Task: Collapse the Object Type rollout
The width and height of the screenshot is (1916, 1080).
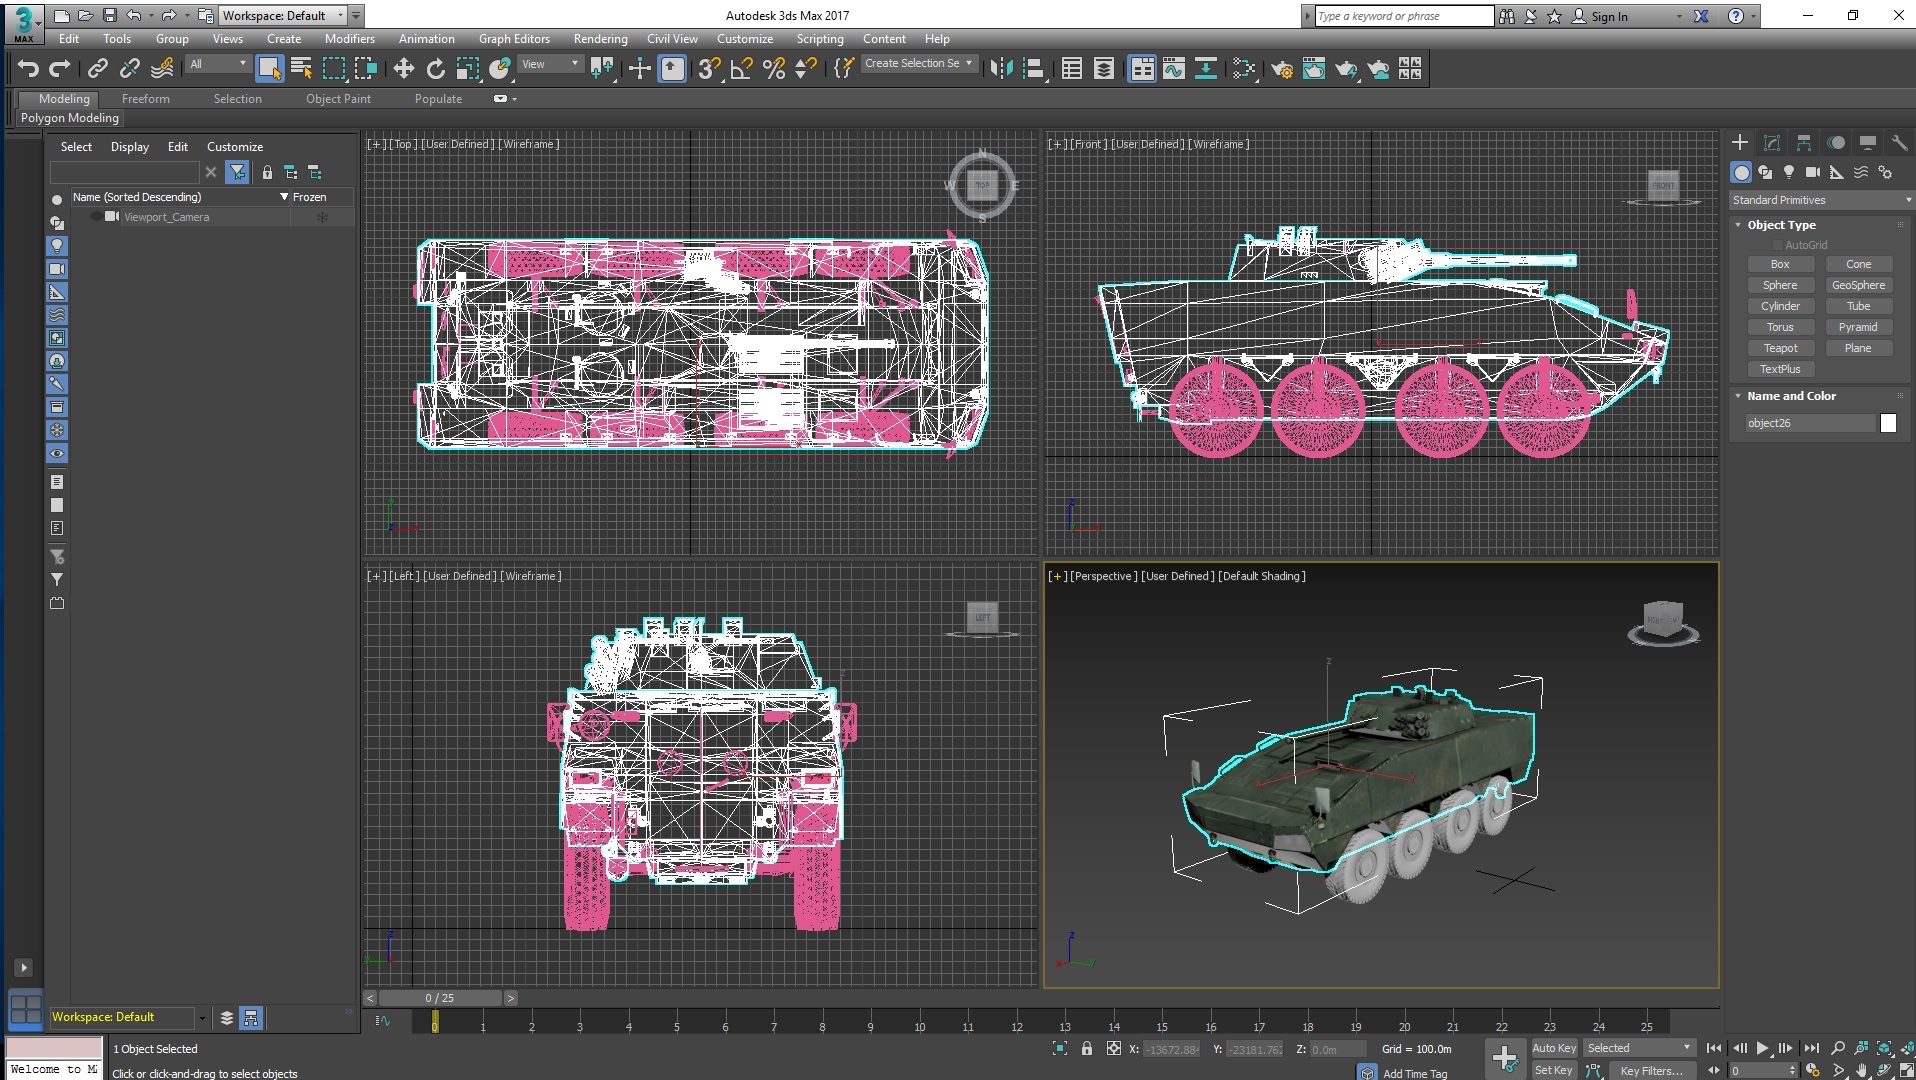Action: point(1781,225)
